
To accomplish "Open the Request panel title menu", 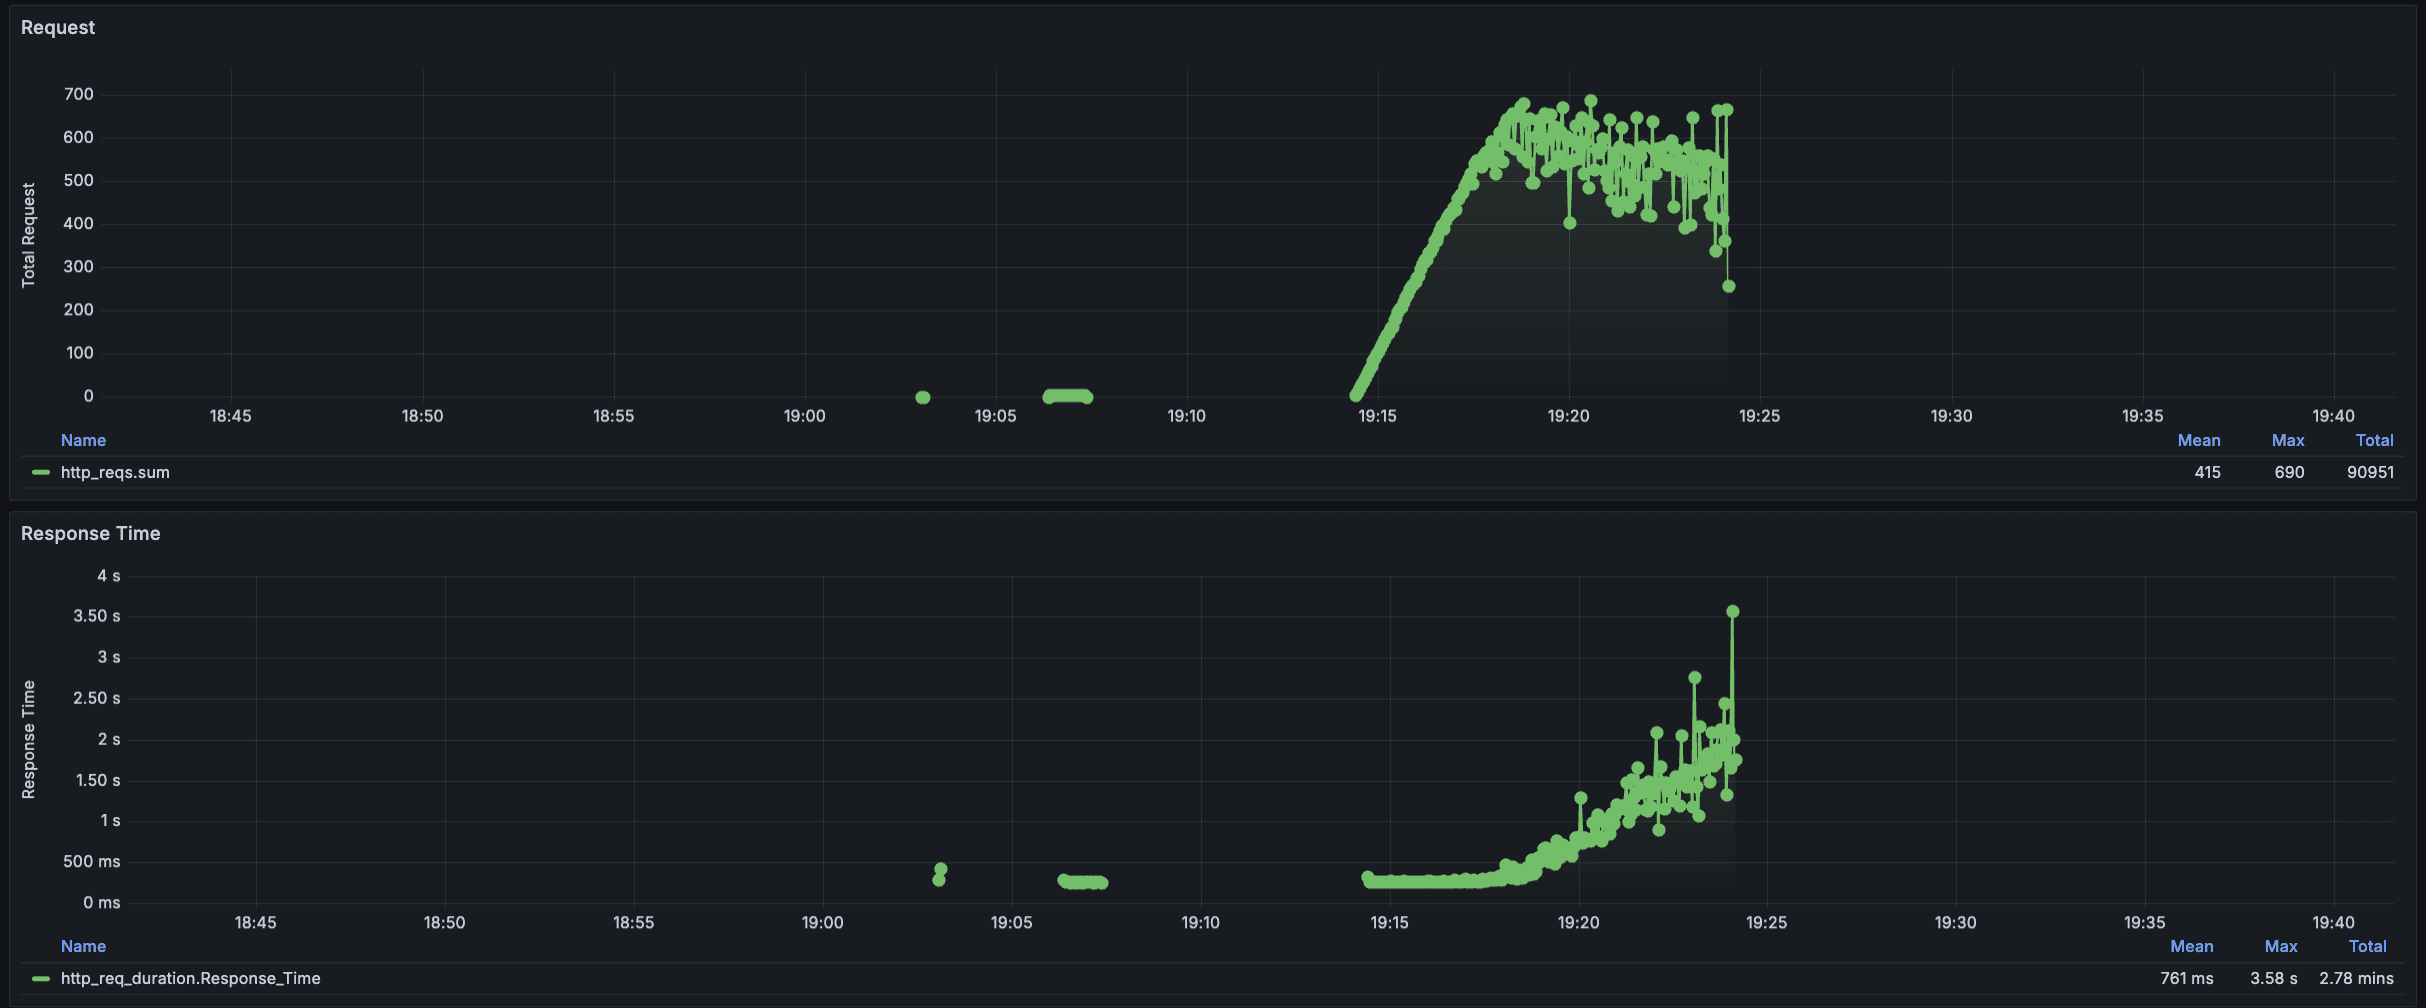I will (x=58, y=28).
